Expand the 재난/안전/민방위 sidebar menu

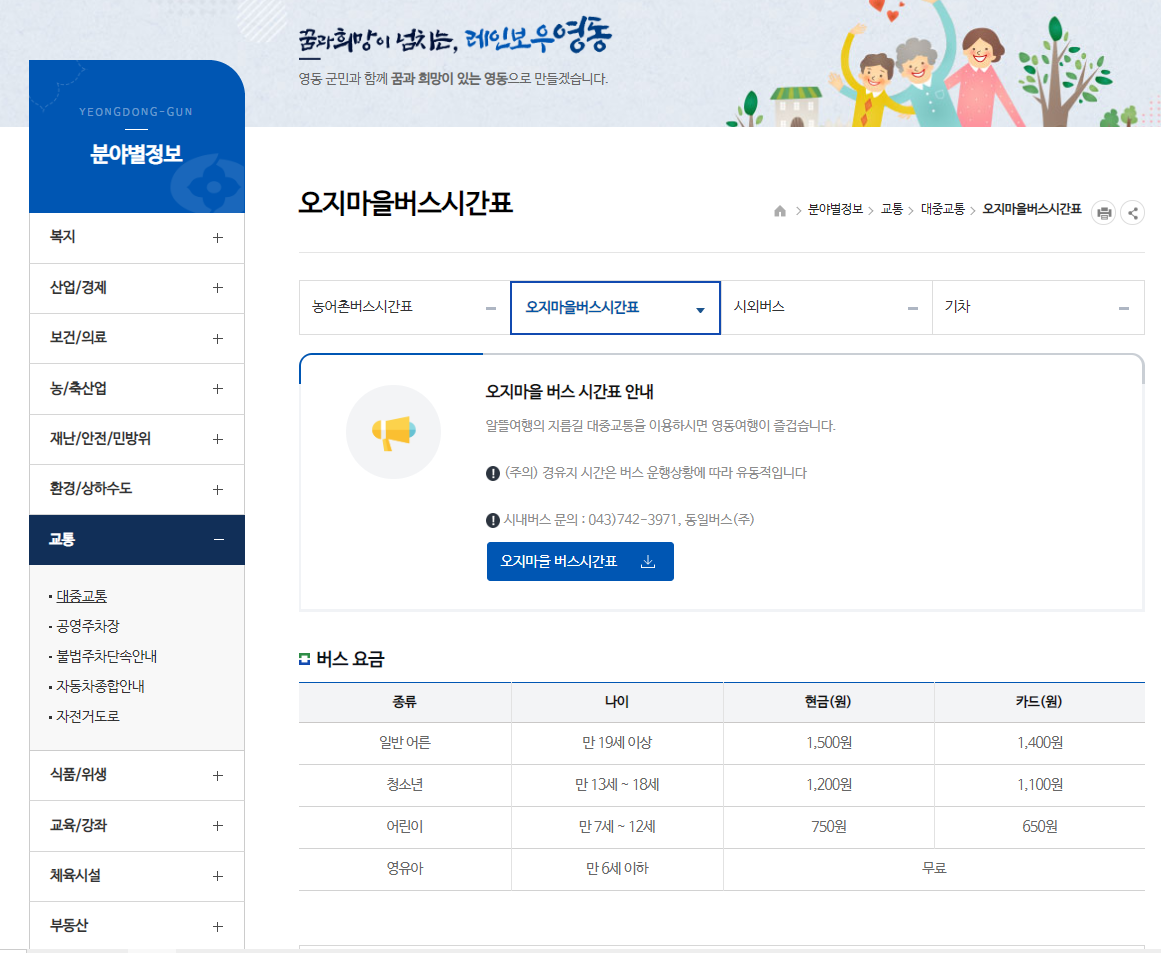tap(137, 439)
